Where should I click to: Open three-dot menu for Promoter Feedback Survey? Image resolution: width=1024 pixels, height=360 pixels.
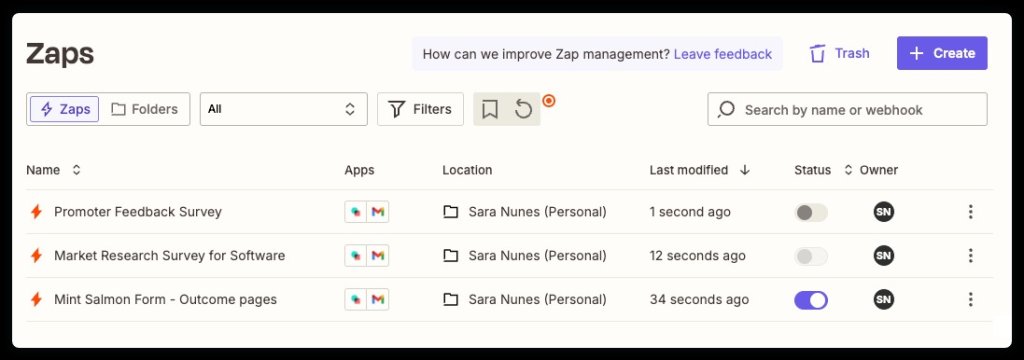(x=970, y=212)
